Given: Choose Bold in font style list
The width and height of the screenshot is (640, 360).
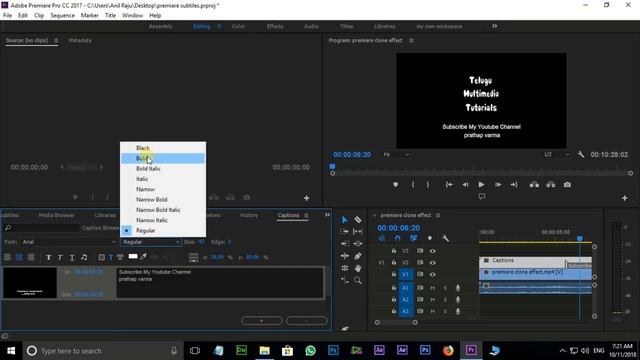Looking at the screenshot, I should (x=163, y=158).
